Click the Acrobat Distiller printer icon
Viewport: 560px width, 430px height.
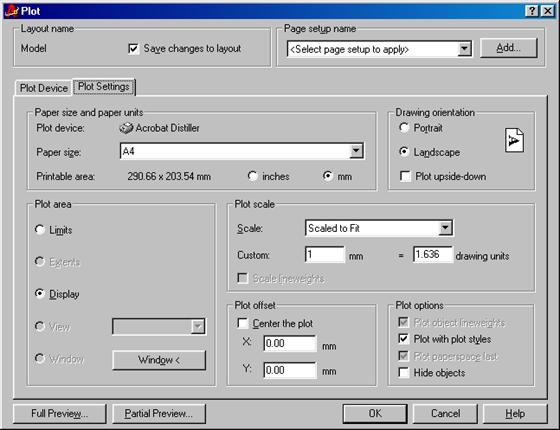coord(126,128)
